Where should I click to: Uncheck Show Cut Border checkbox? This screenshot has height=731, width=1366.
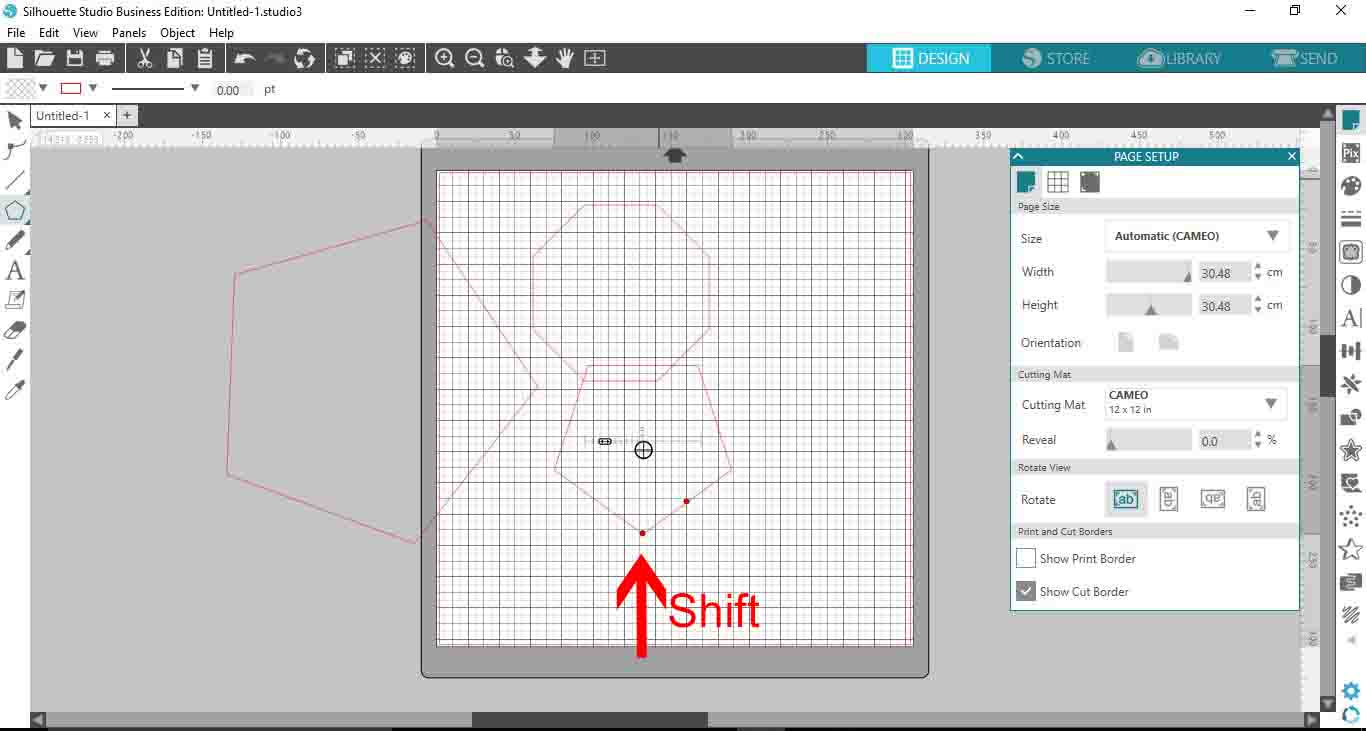[1026, 591]
